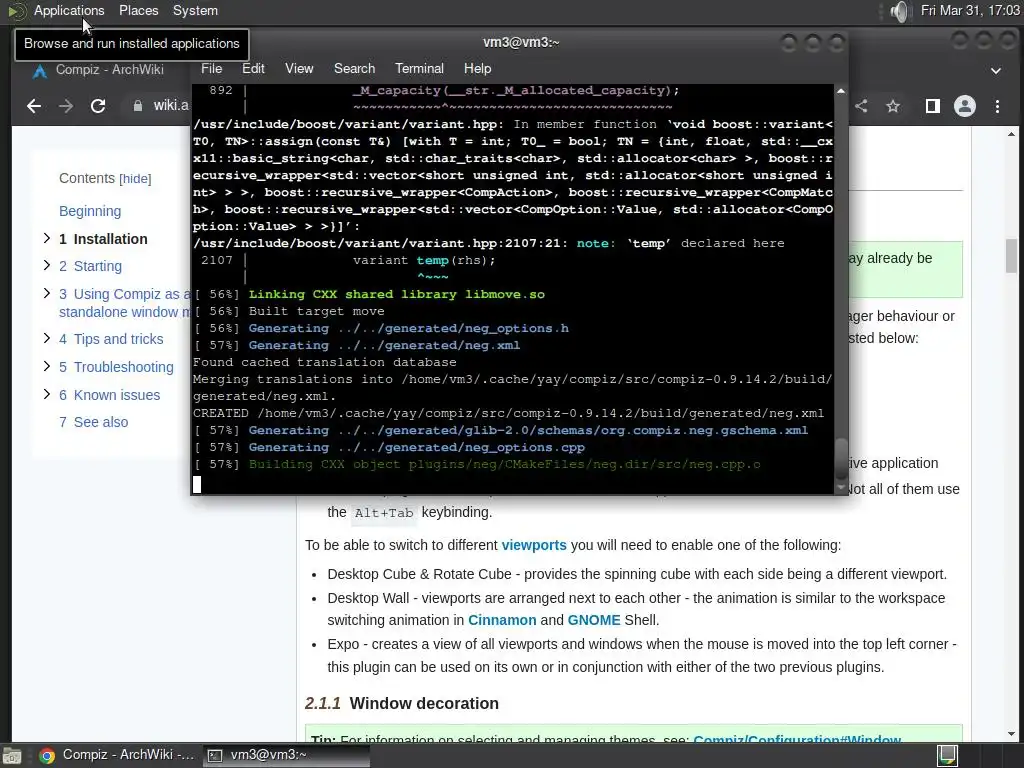Click the workspace switcher in bottom panel
1024x768 pixels.
click(x=948, y=756)
